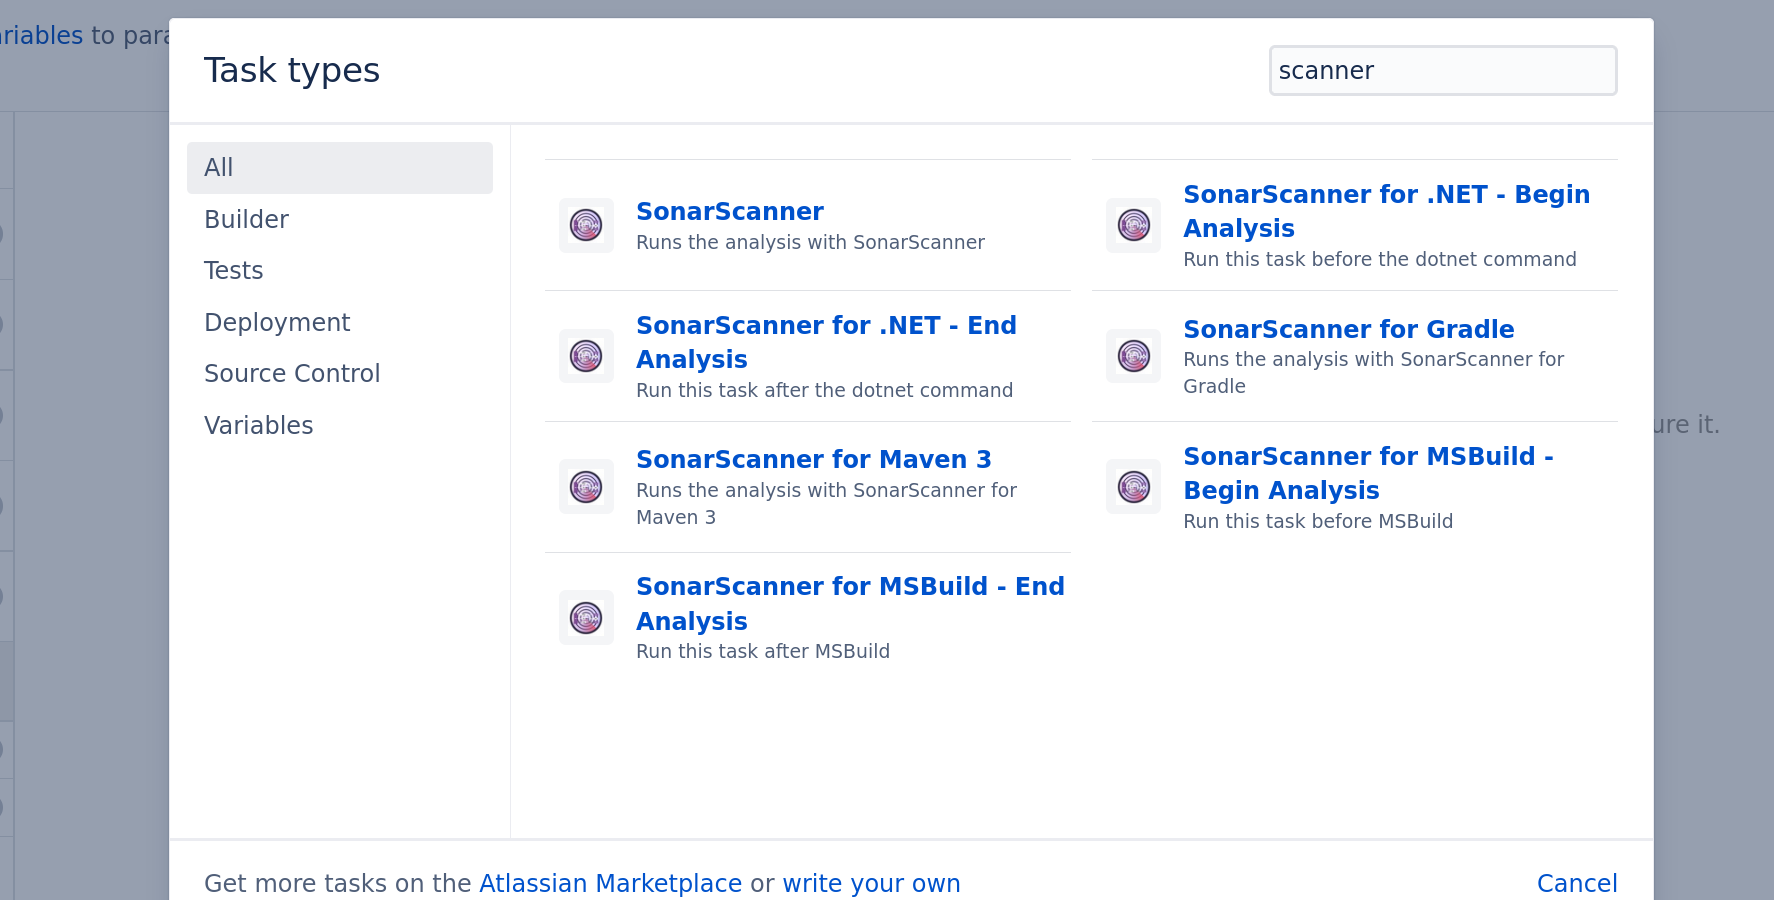
Task: Select the Variables category
Action: (258, 424)
